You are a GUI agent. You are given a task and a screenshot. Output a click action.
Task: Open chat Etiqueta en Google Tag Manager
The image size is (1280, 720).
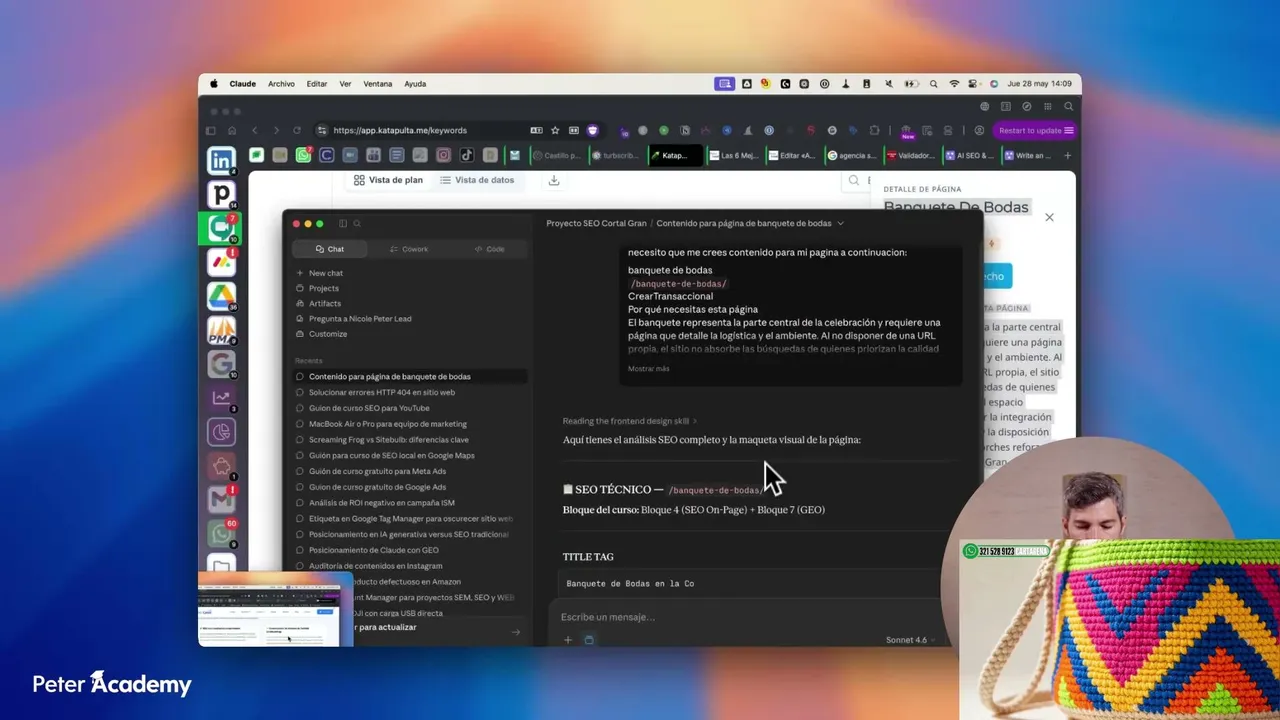410,519
